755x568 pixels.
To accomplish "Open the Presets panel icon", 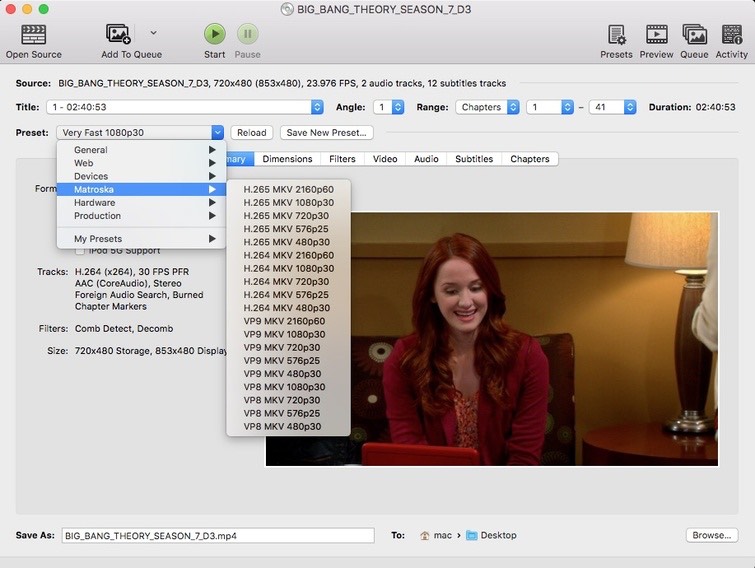I will [x=616, y=35].
